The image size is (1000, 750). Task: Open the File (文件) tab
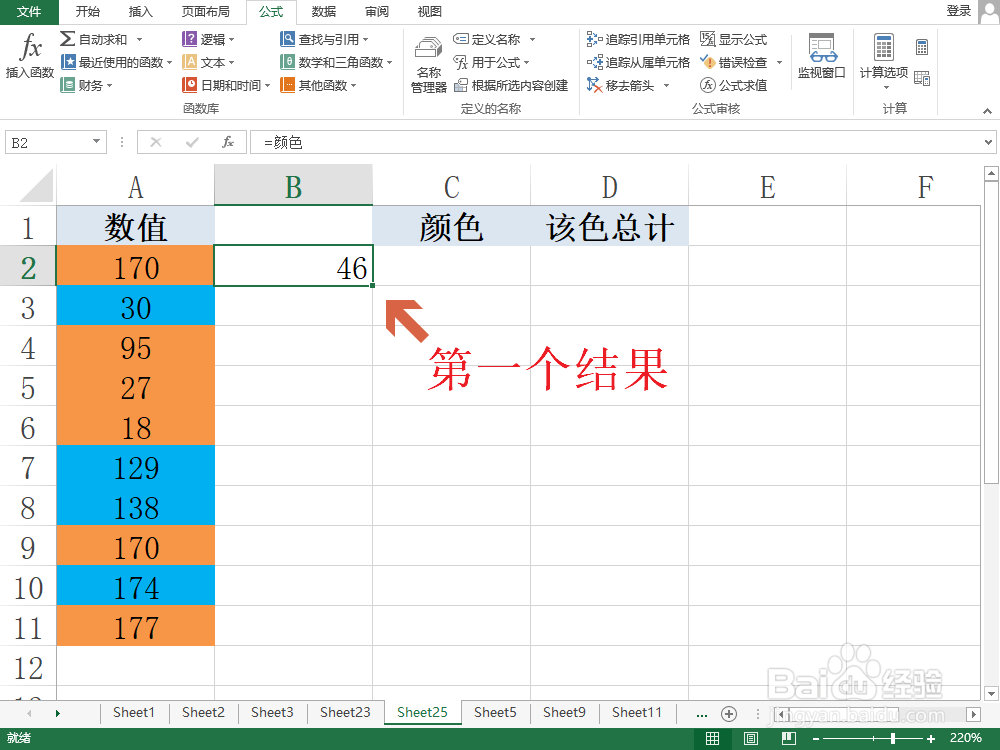[x=29, y=11]
